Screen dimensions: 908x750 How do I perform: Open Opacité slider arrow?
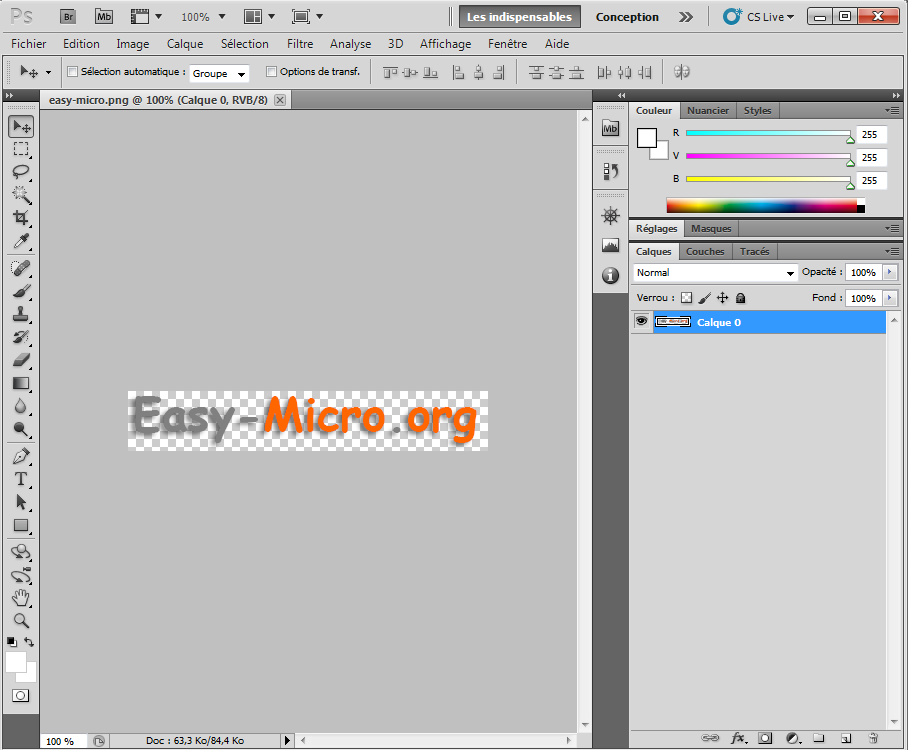(x=889, y=272)
